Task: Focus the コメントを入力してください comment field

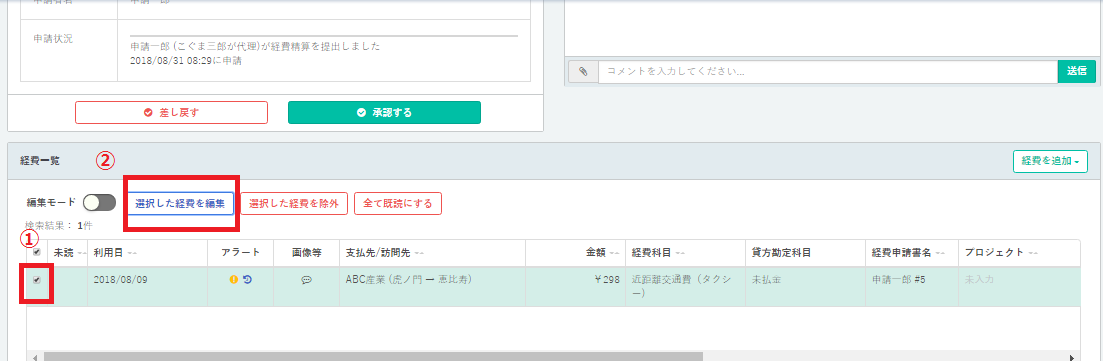Action: [828, 72]
